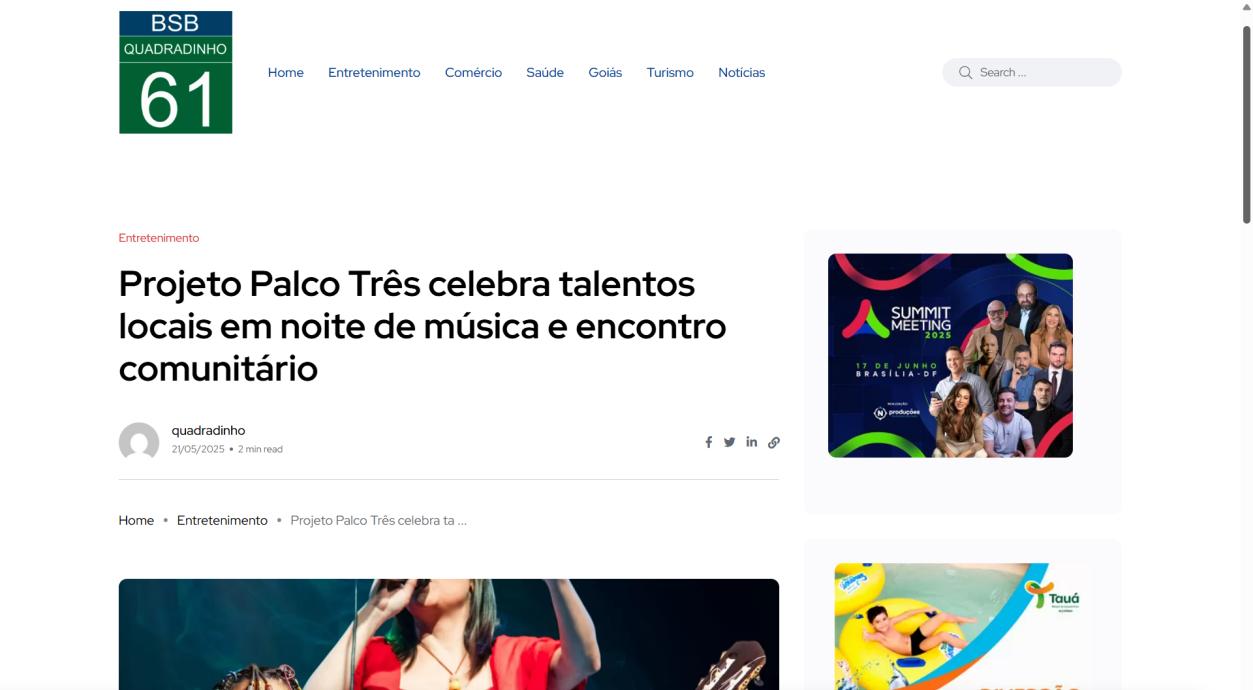Image resolution: width=1253 pixels, height=690 pixels.
Task: Share article on Facebook icon
Action: point(708,442)
